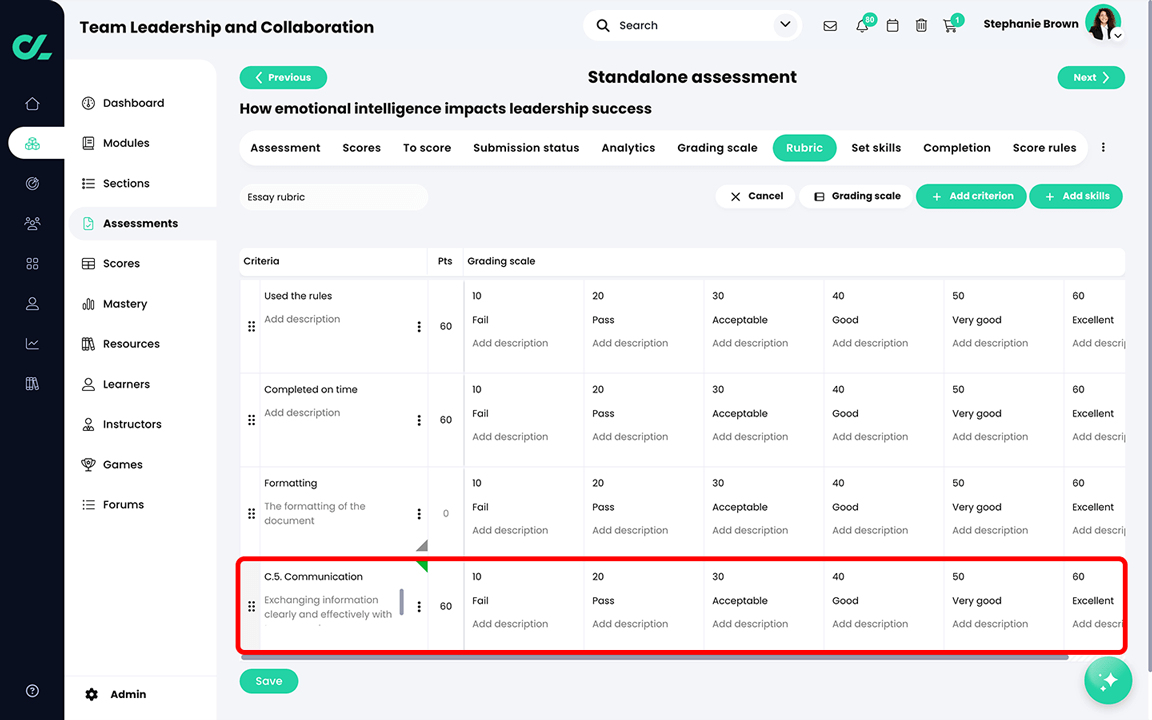Click Add skills button
Viewport: 1152px width, 720px height.
1076,196
